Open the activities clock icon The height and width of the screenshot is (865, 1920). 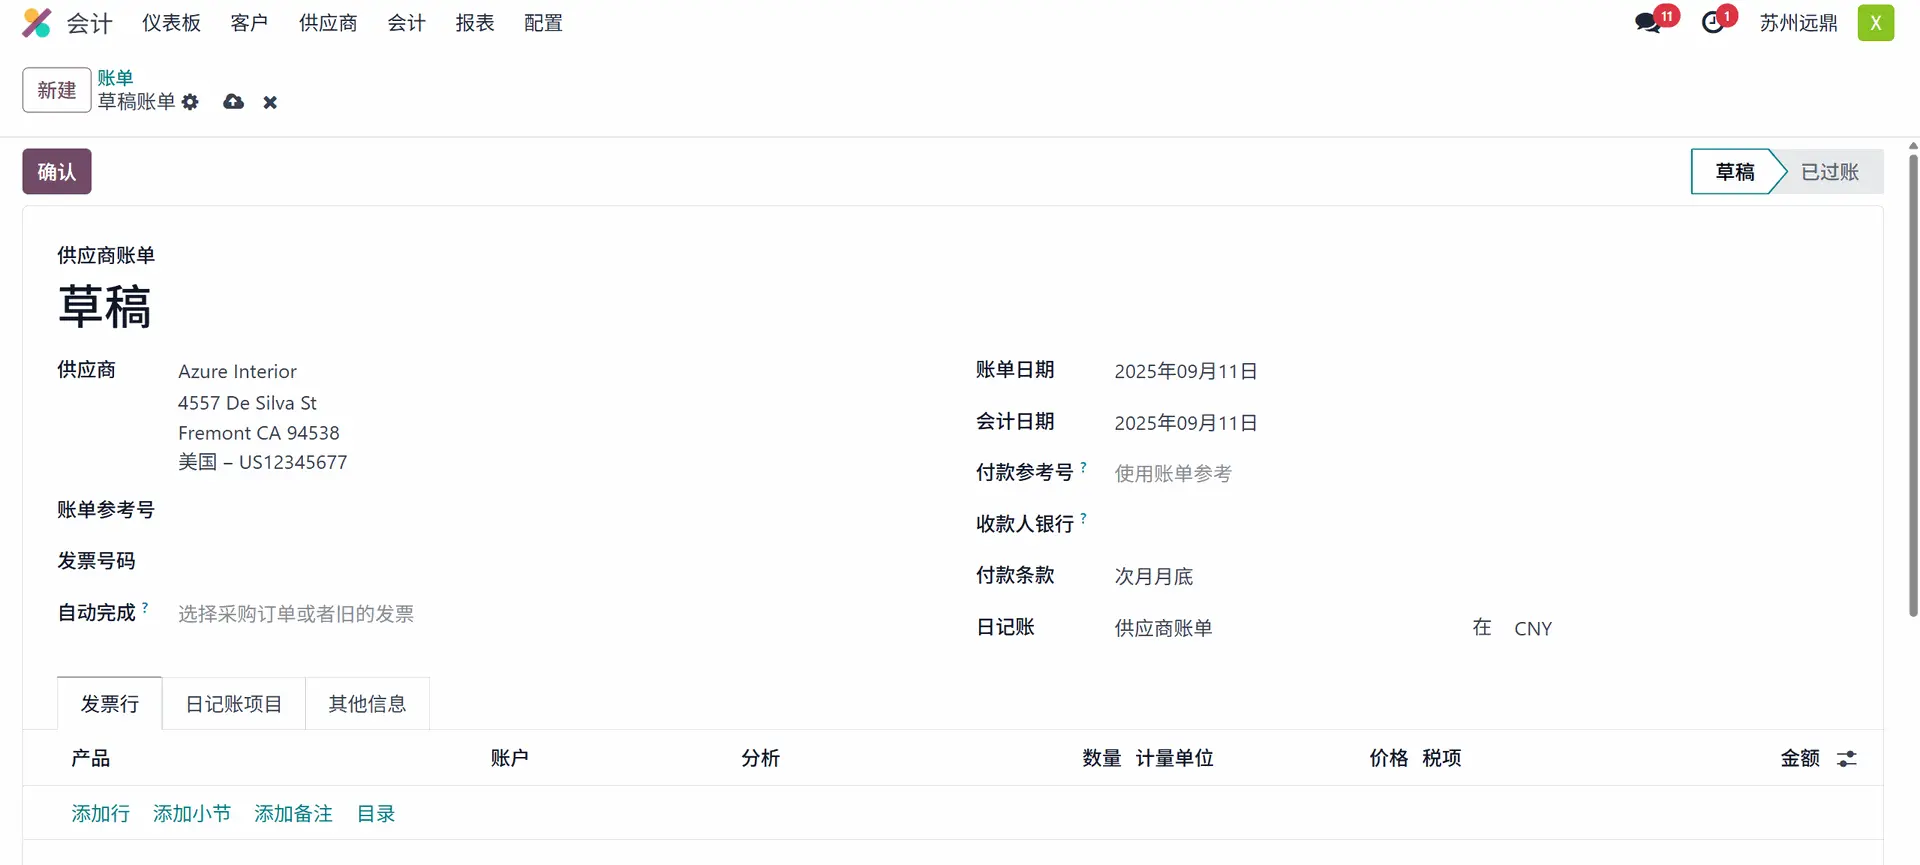tap(1713, 23)
